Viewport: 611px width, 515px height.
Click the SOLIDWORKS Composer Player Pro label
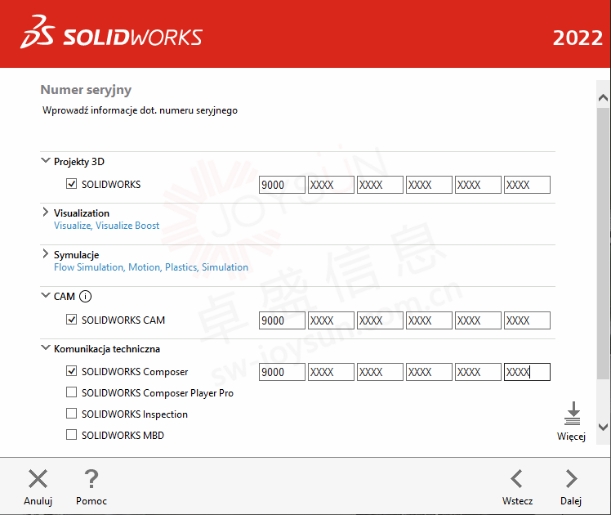pos(157,393)
